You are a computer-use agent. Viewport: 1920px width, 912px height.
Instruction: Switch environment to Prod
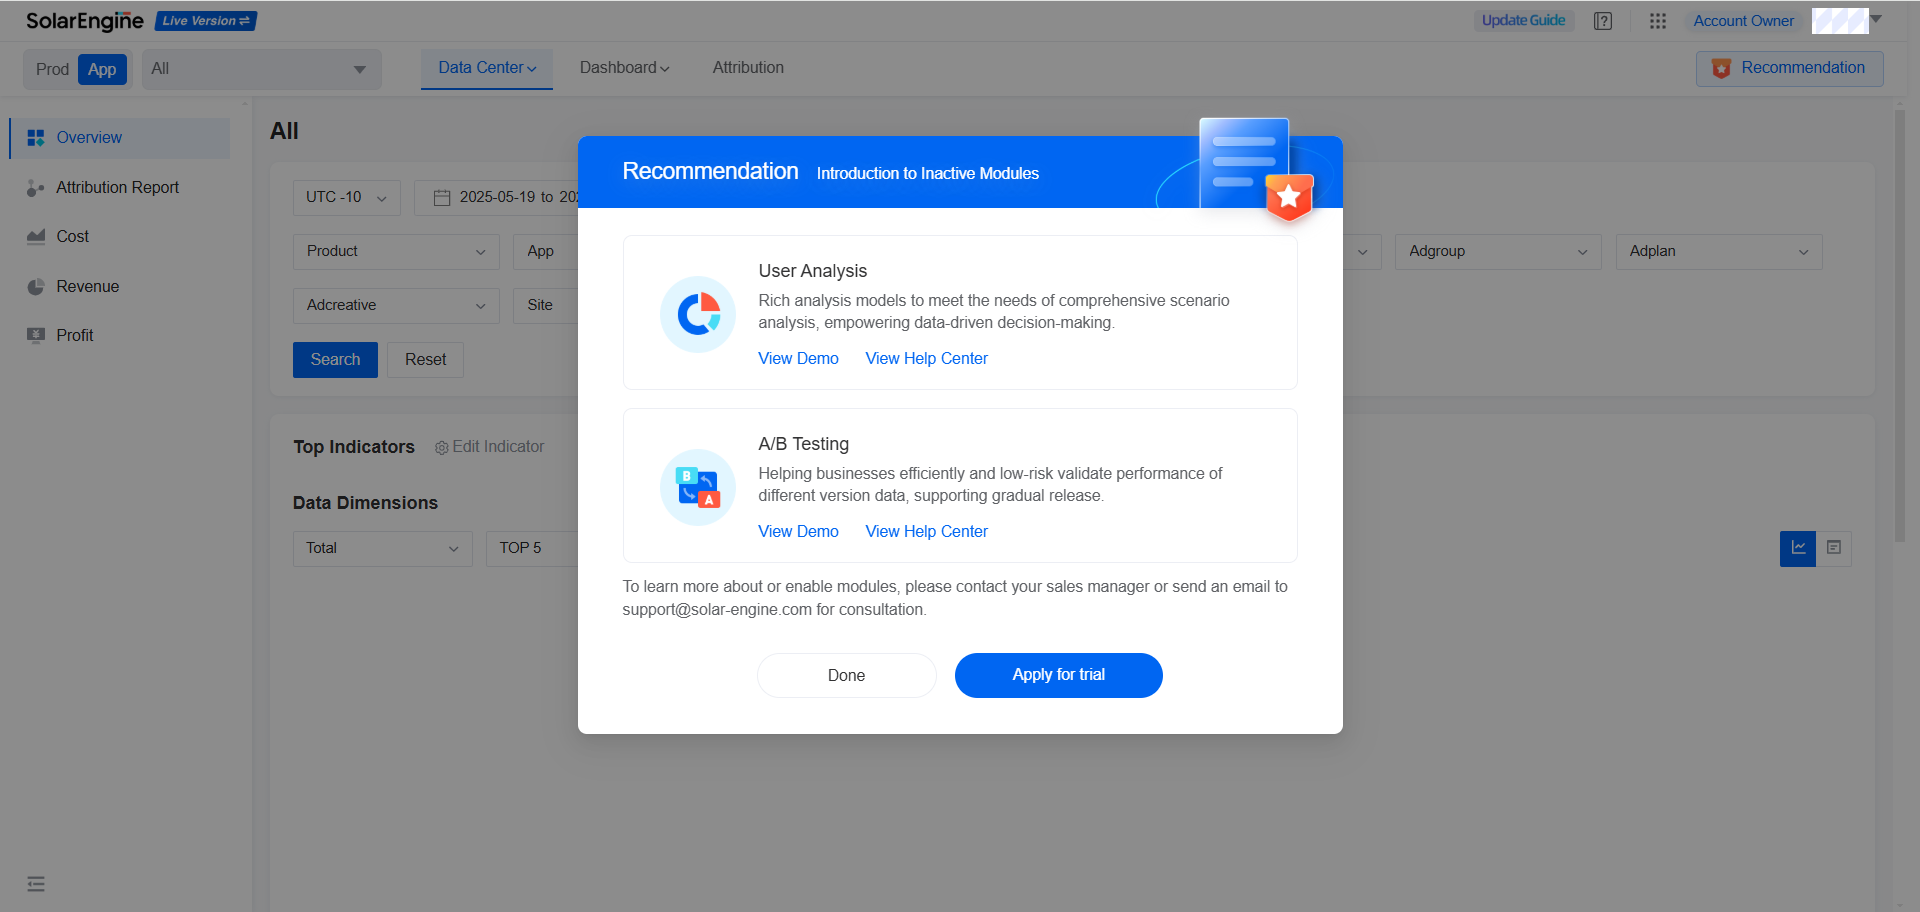coord(52,69)
